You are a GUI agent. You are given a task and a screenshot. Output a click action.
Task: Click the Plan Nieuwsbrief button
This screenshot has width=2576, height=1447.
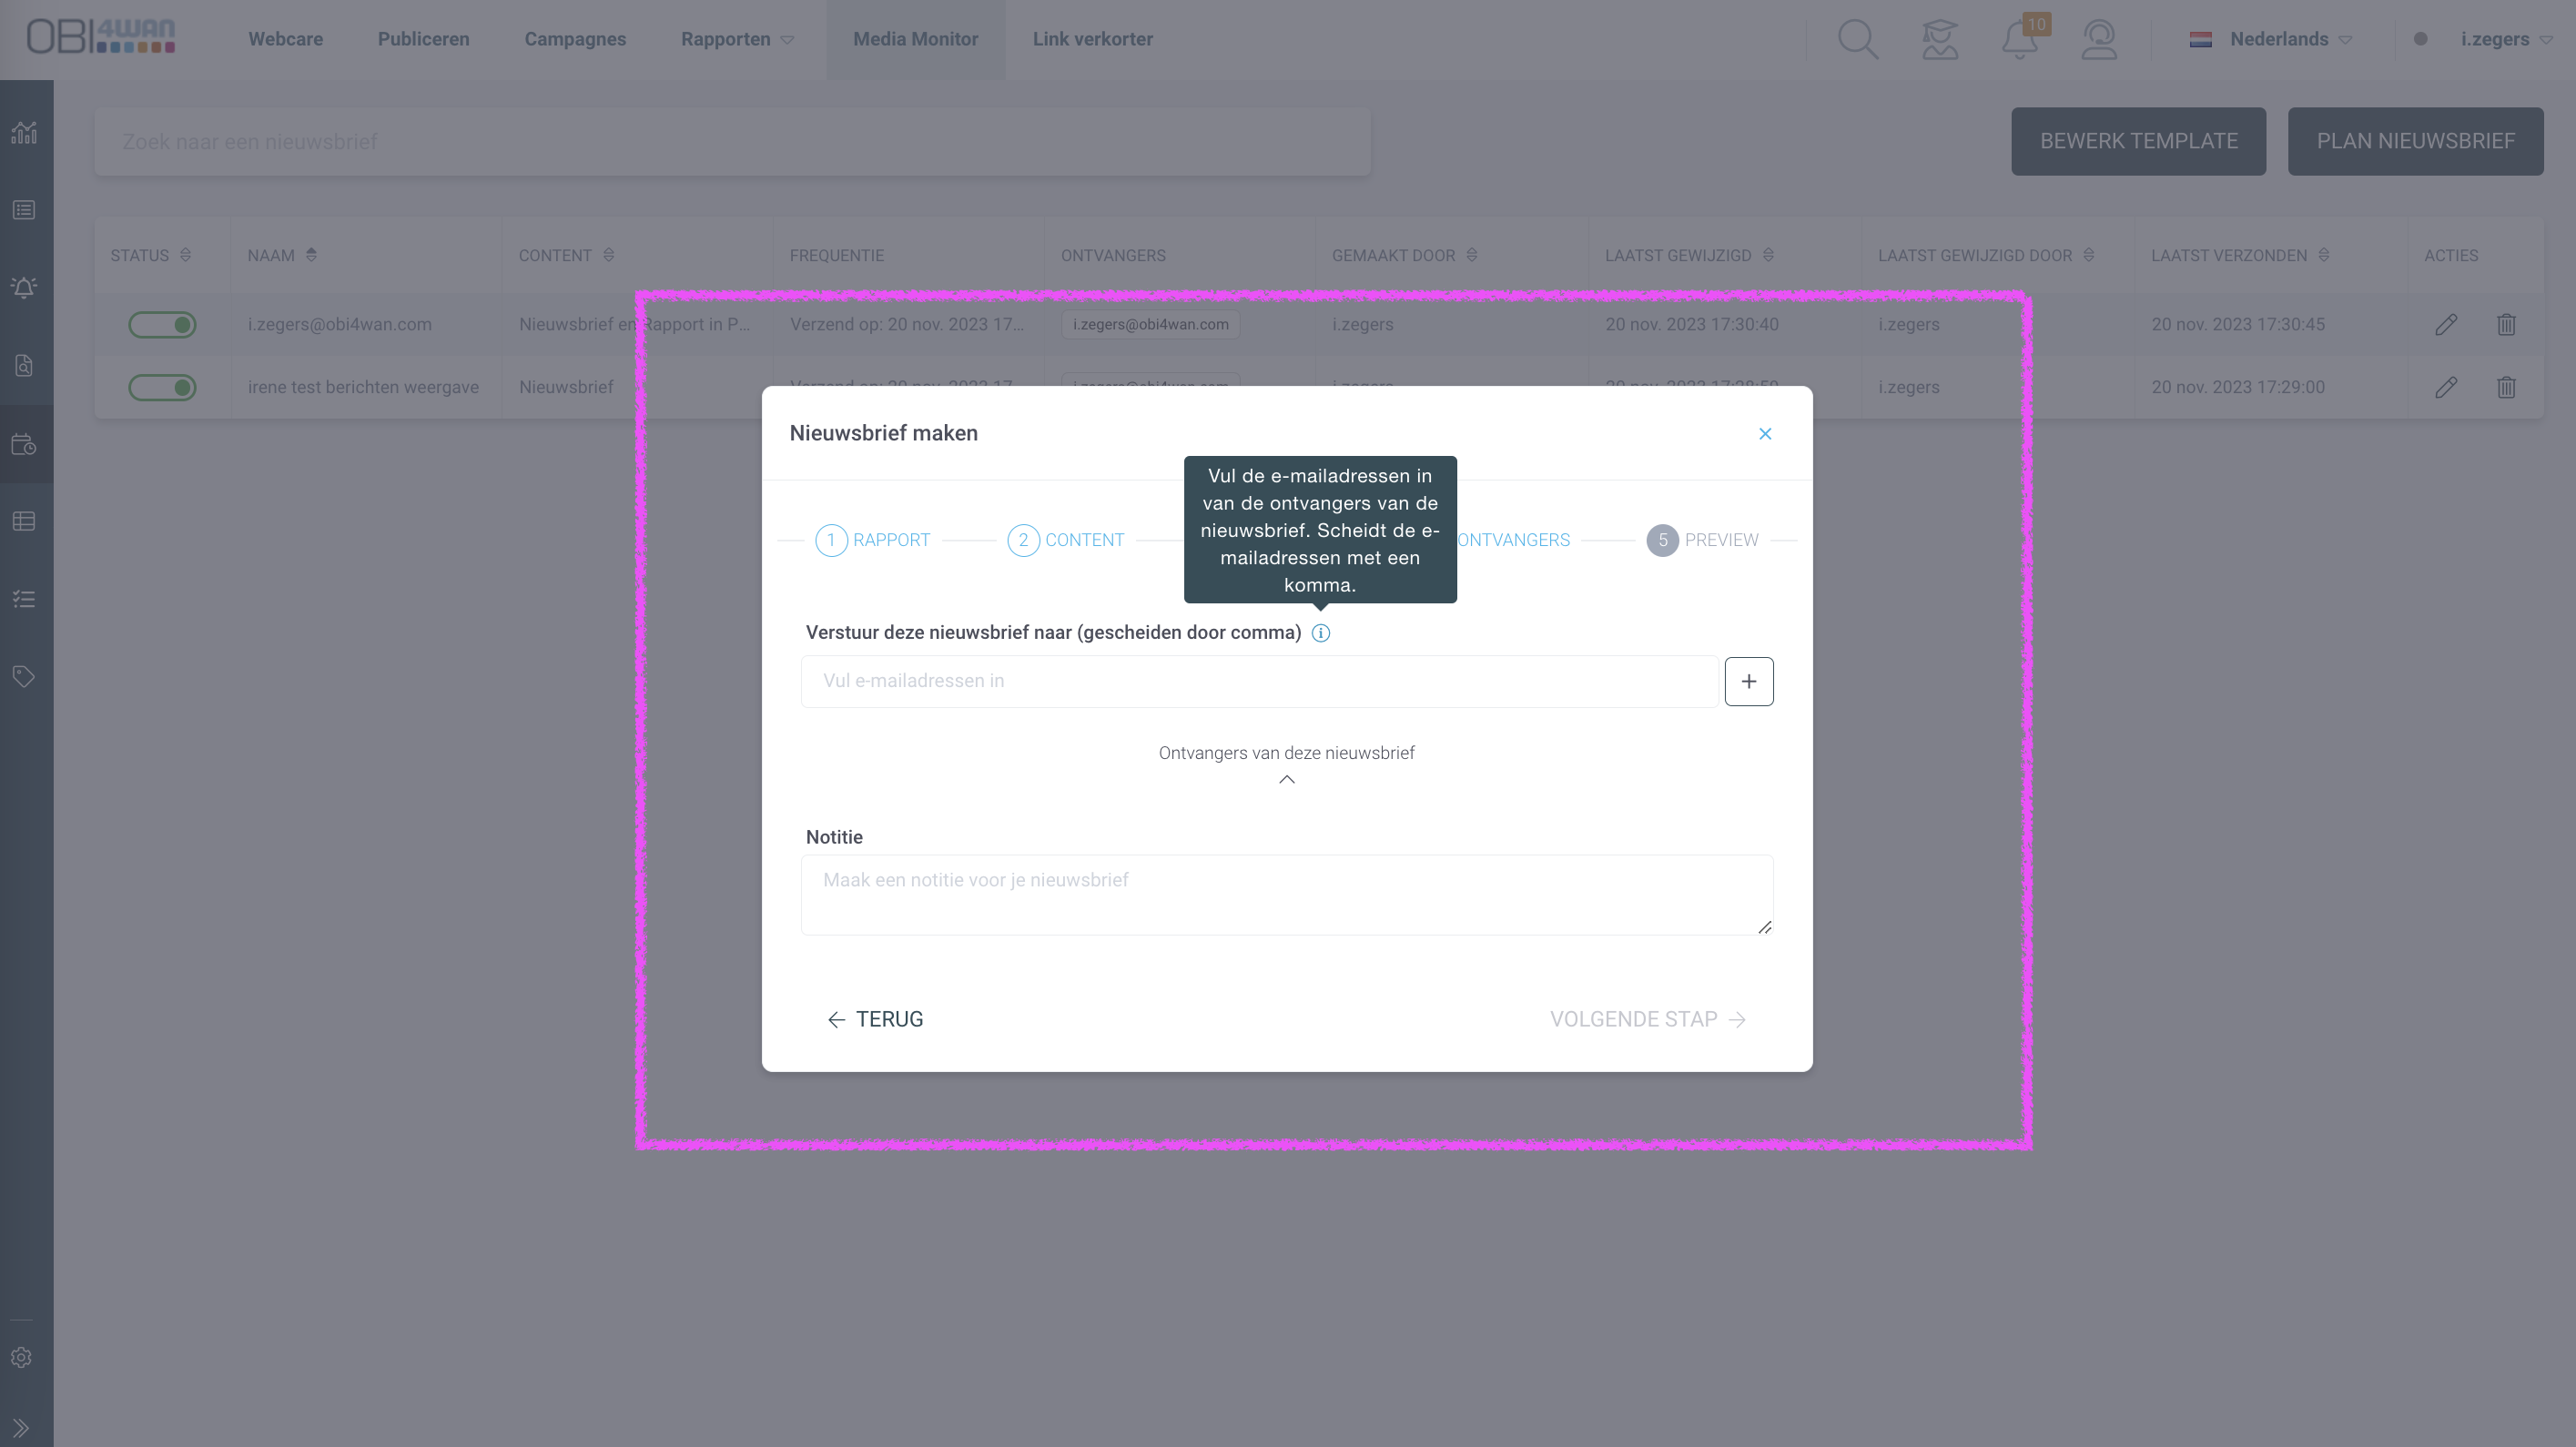[x=2415, y=141]
